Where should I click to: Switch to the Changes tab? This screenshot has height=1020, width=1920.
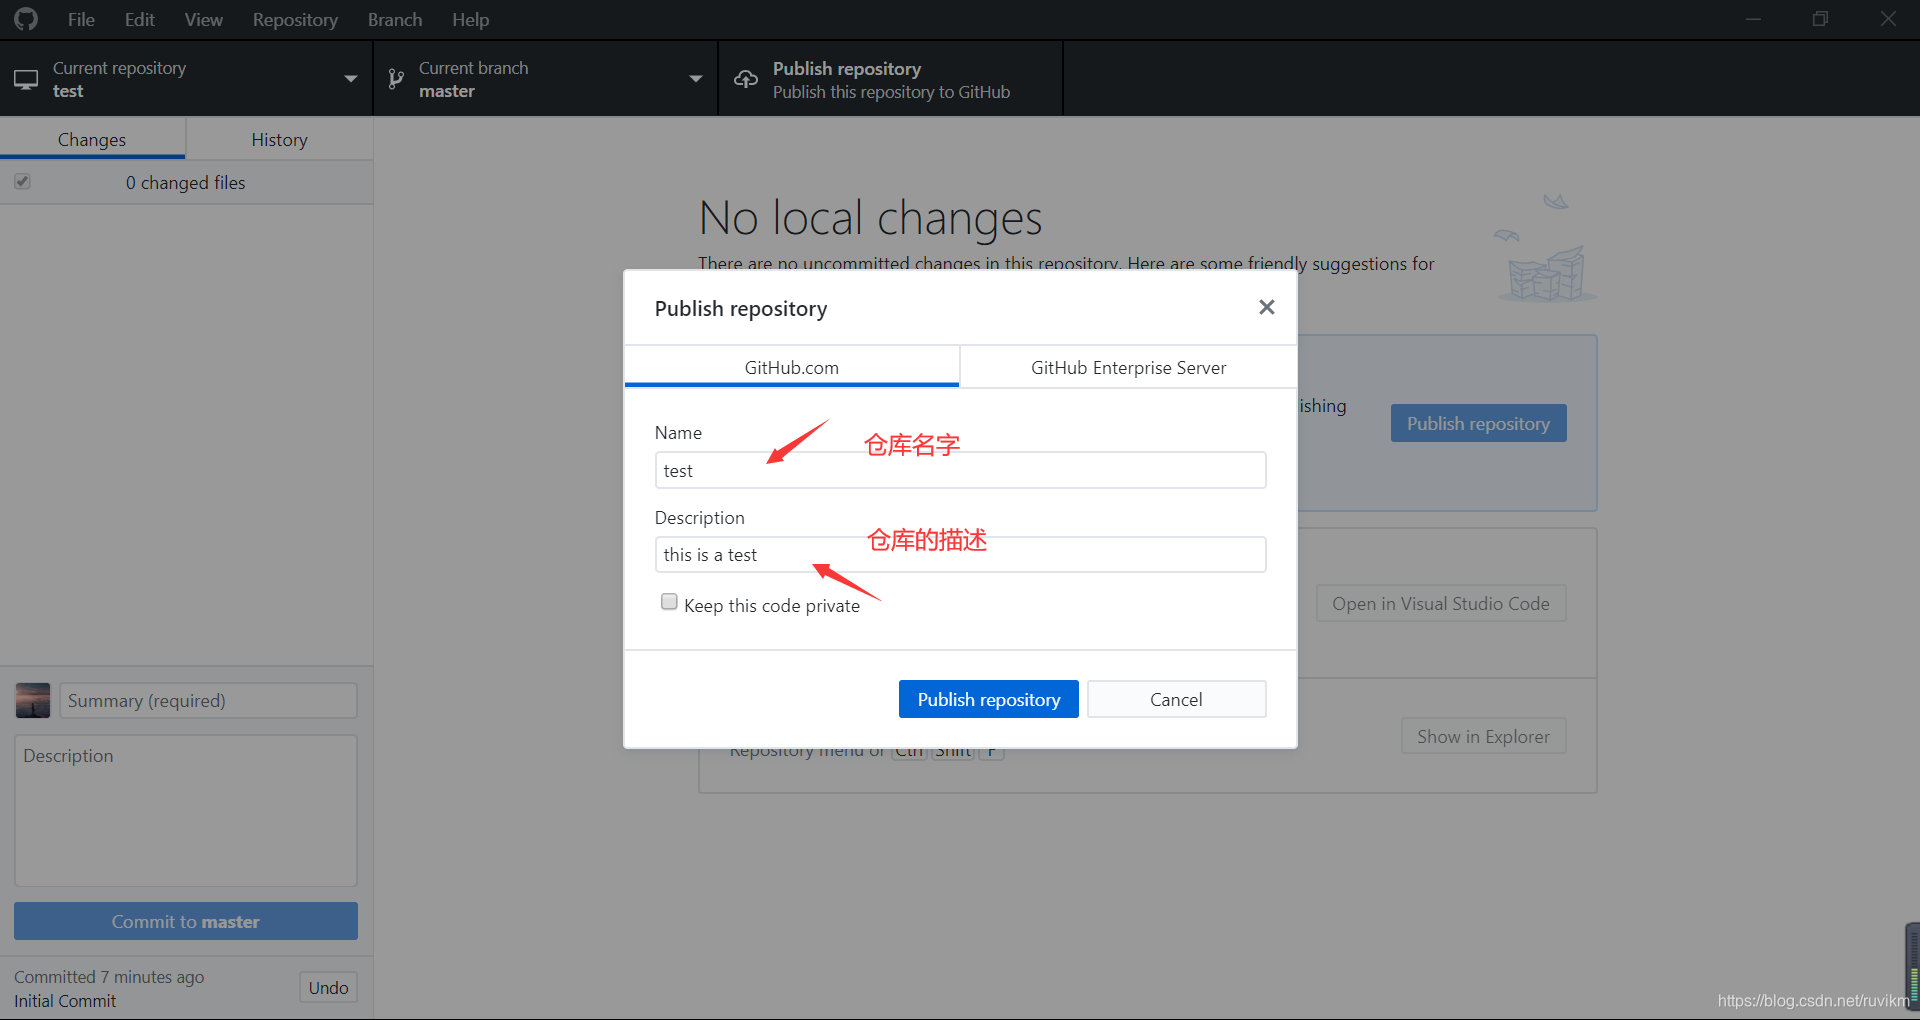[x=92, y=139]
